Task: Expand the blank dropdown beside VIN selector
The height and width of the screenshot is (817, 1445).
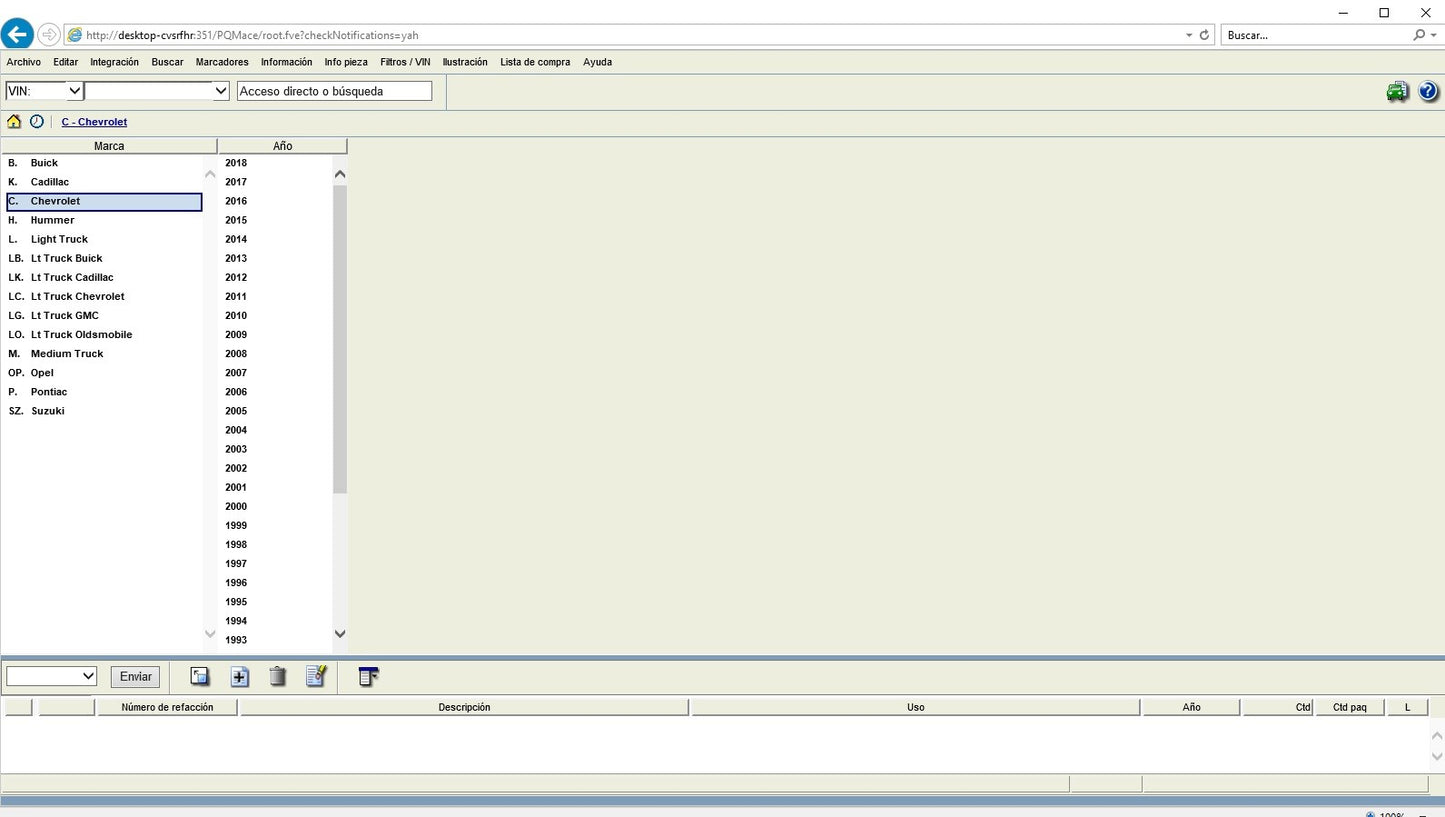Action: coord(157,91)
